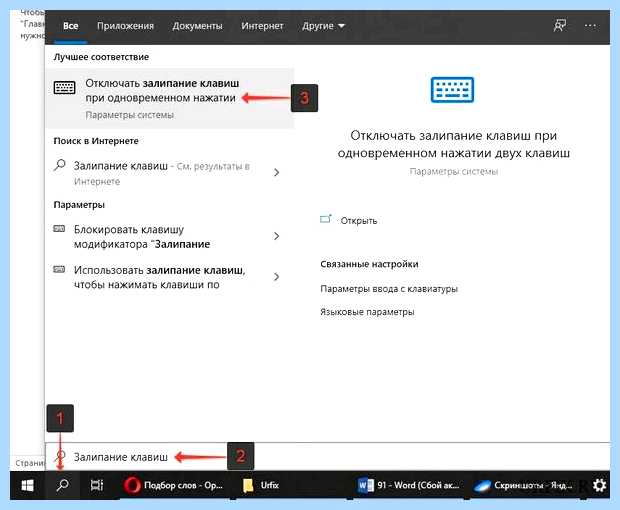Click the Лучшее соответствие heading
This screenshot has height=510, width=620.
pyautogui.click(x=101, y=57)
